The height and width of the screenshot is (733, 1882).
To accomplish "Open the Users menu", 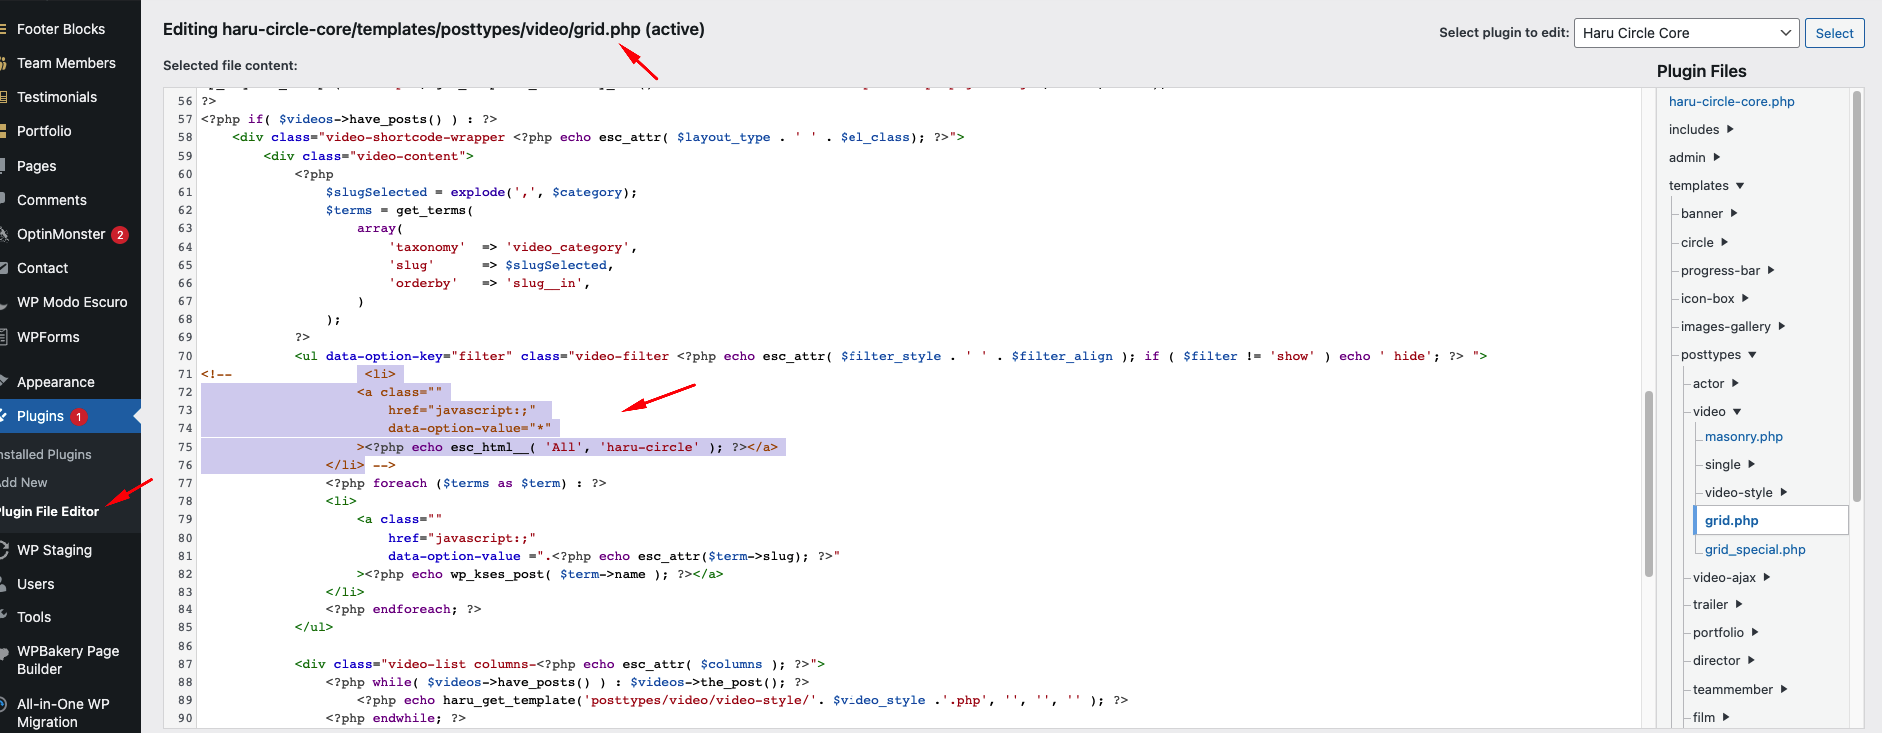I will [35, 584].
